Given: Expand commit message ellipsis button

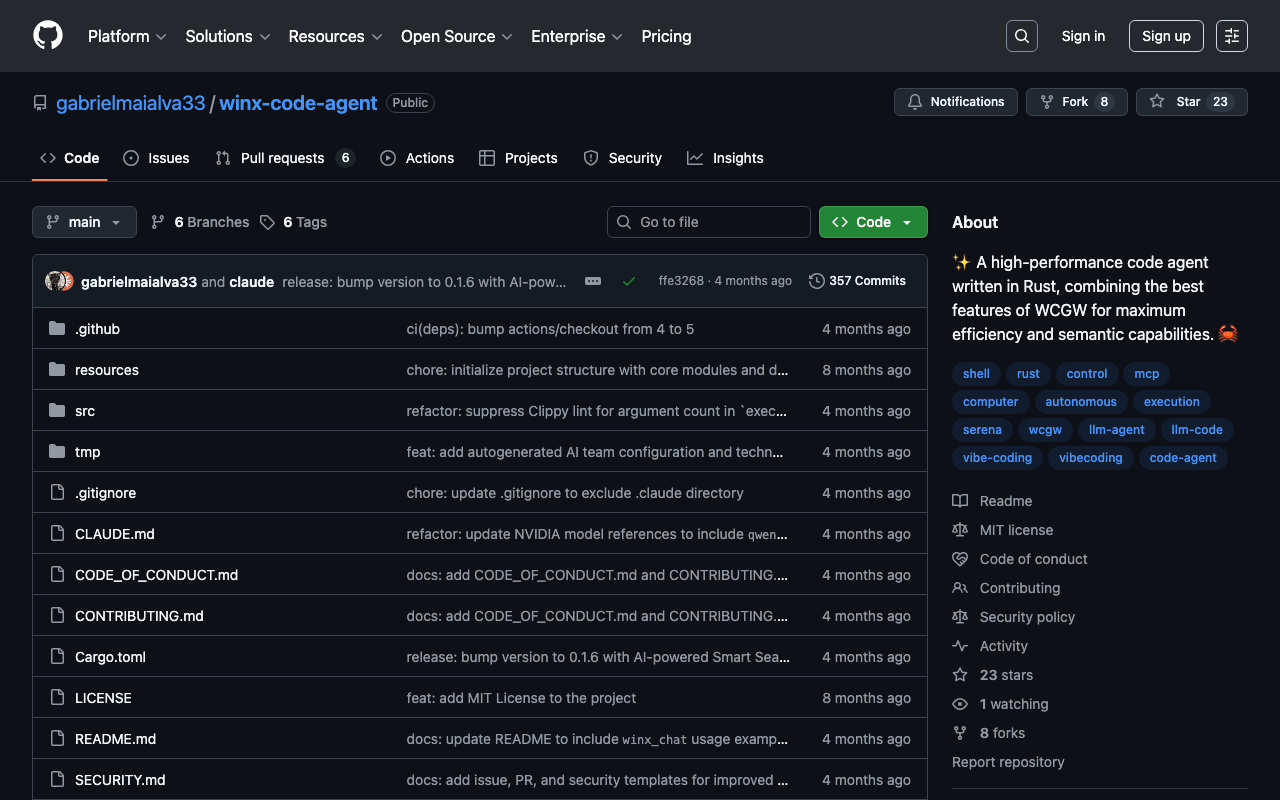Looking at the screenshot, I should pos(593,281).
